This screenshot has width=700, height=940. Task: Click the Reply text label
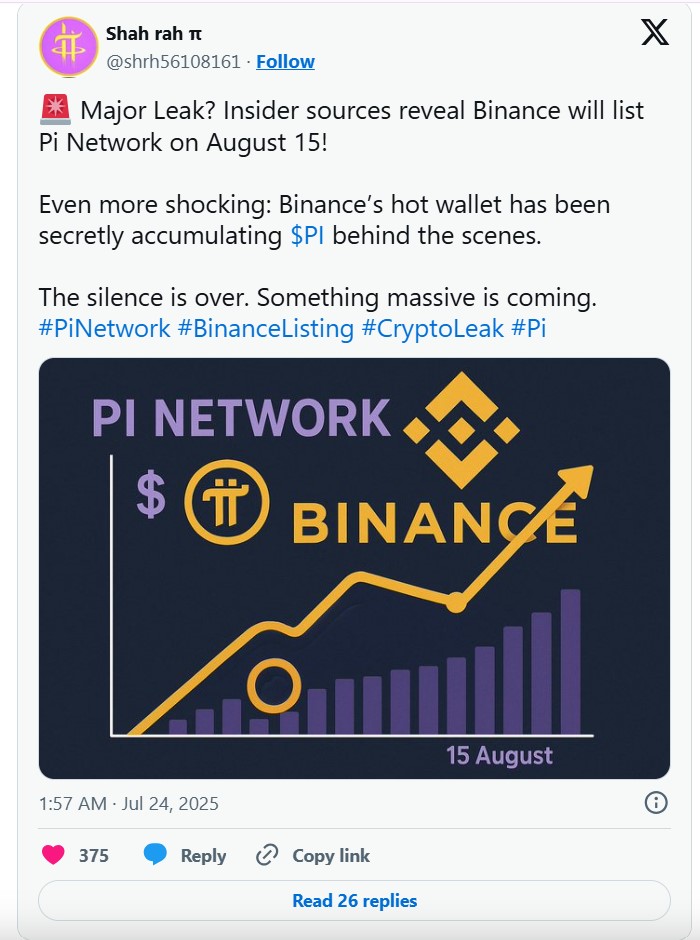tap(203, 856)
